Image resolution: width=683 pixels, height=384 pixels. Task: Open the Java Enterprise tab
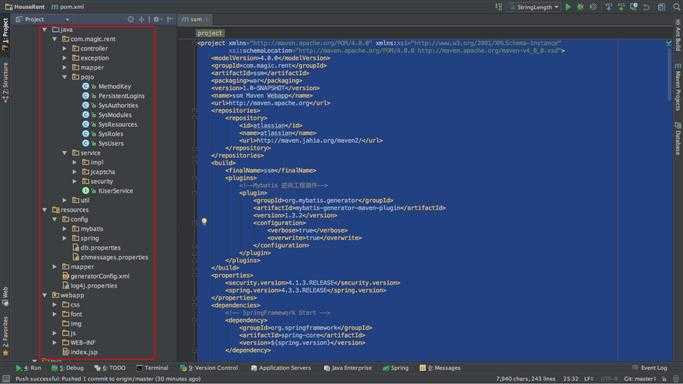[348, 368]
